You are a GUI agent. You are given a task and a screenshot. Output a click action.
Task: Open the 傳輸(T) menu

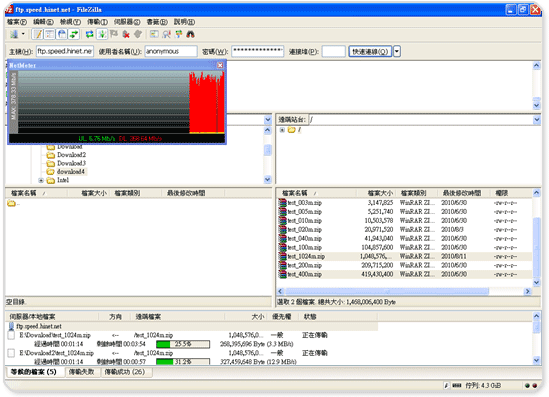point(97,22)
